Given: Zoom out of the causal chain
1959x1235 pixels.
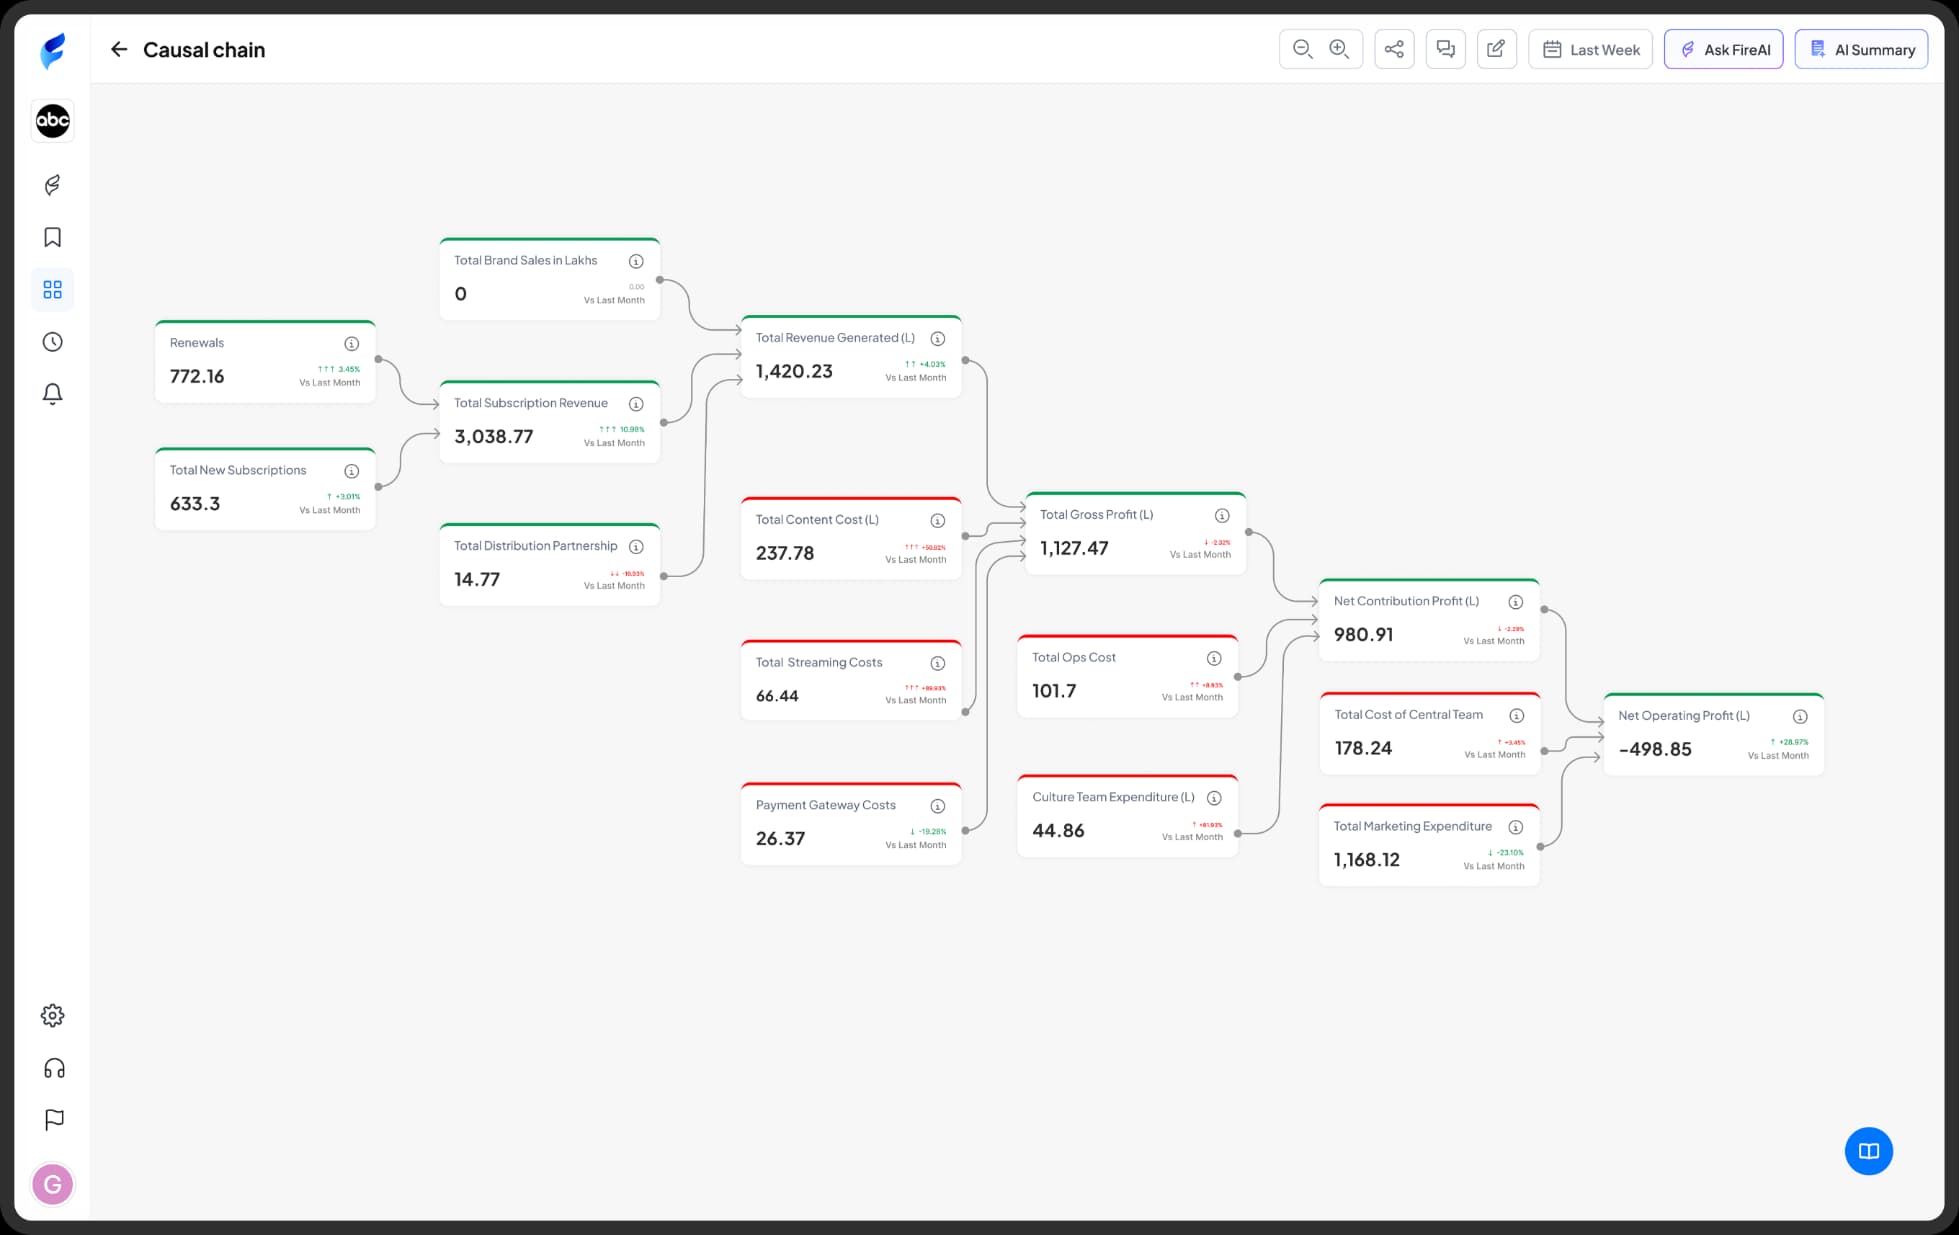Looking at the screenshot, I should pyautogui.click(x=1302, y=48).
